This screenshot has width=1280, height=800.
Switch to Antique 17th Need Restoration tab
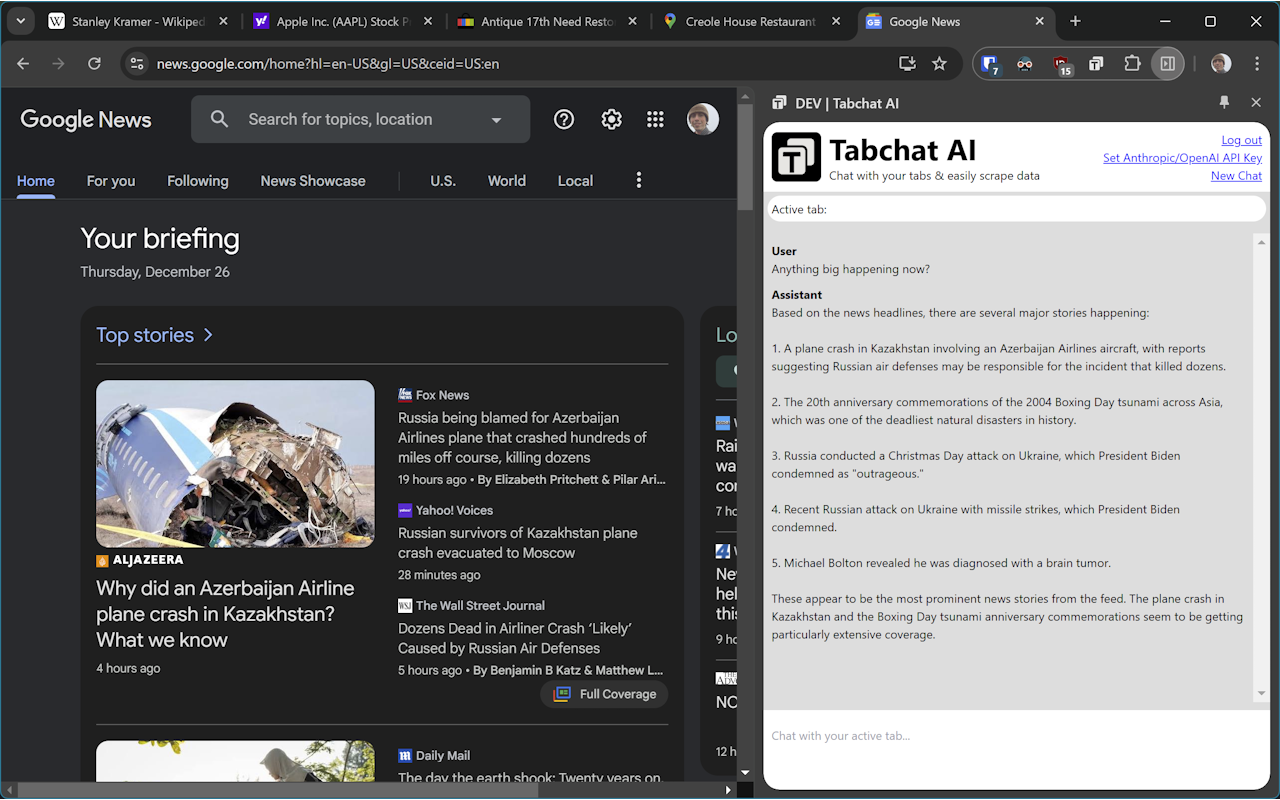(x=547, y=21)
